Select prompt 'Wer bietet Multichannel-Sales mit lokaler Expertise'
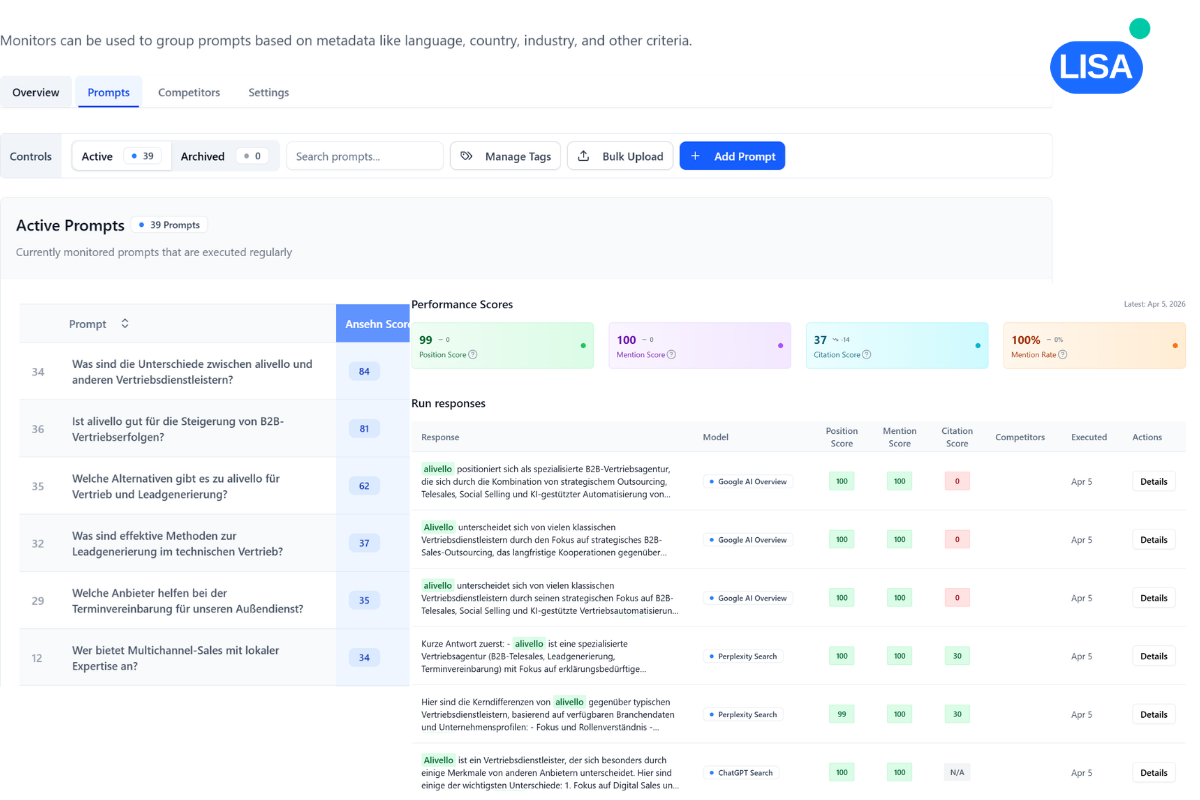 [x=176, y=658]
